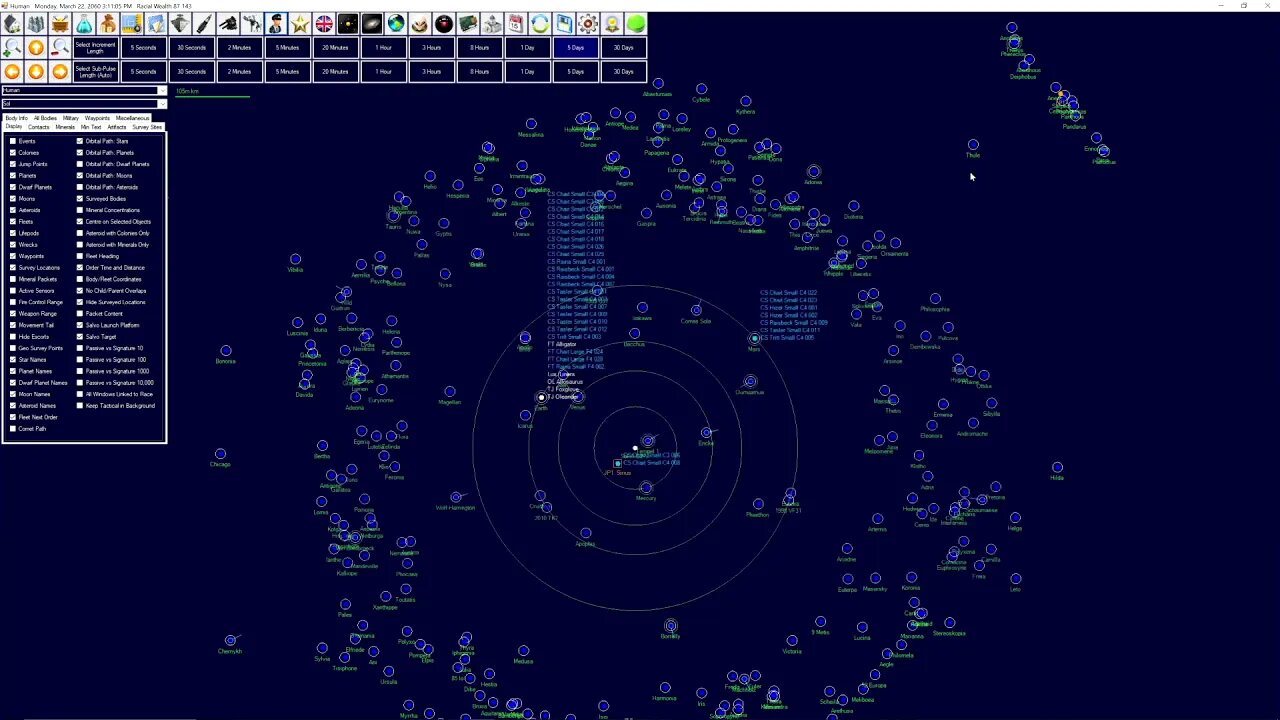Toggle the Asteroid Names checkbox
The image size is (1280, 720).
pyautogui.click(x=13, y=406)
